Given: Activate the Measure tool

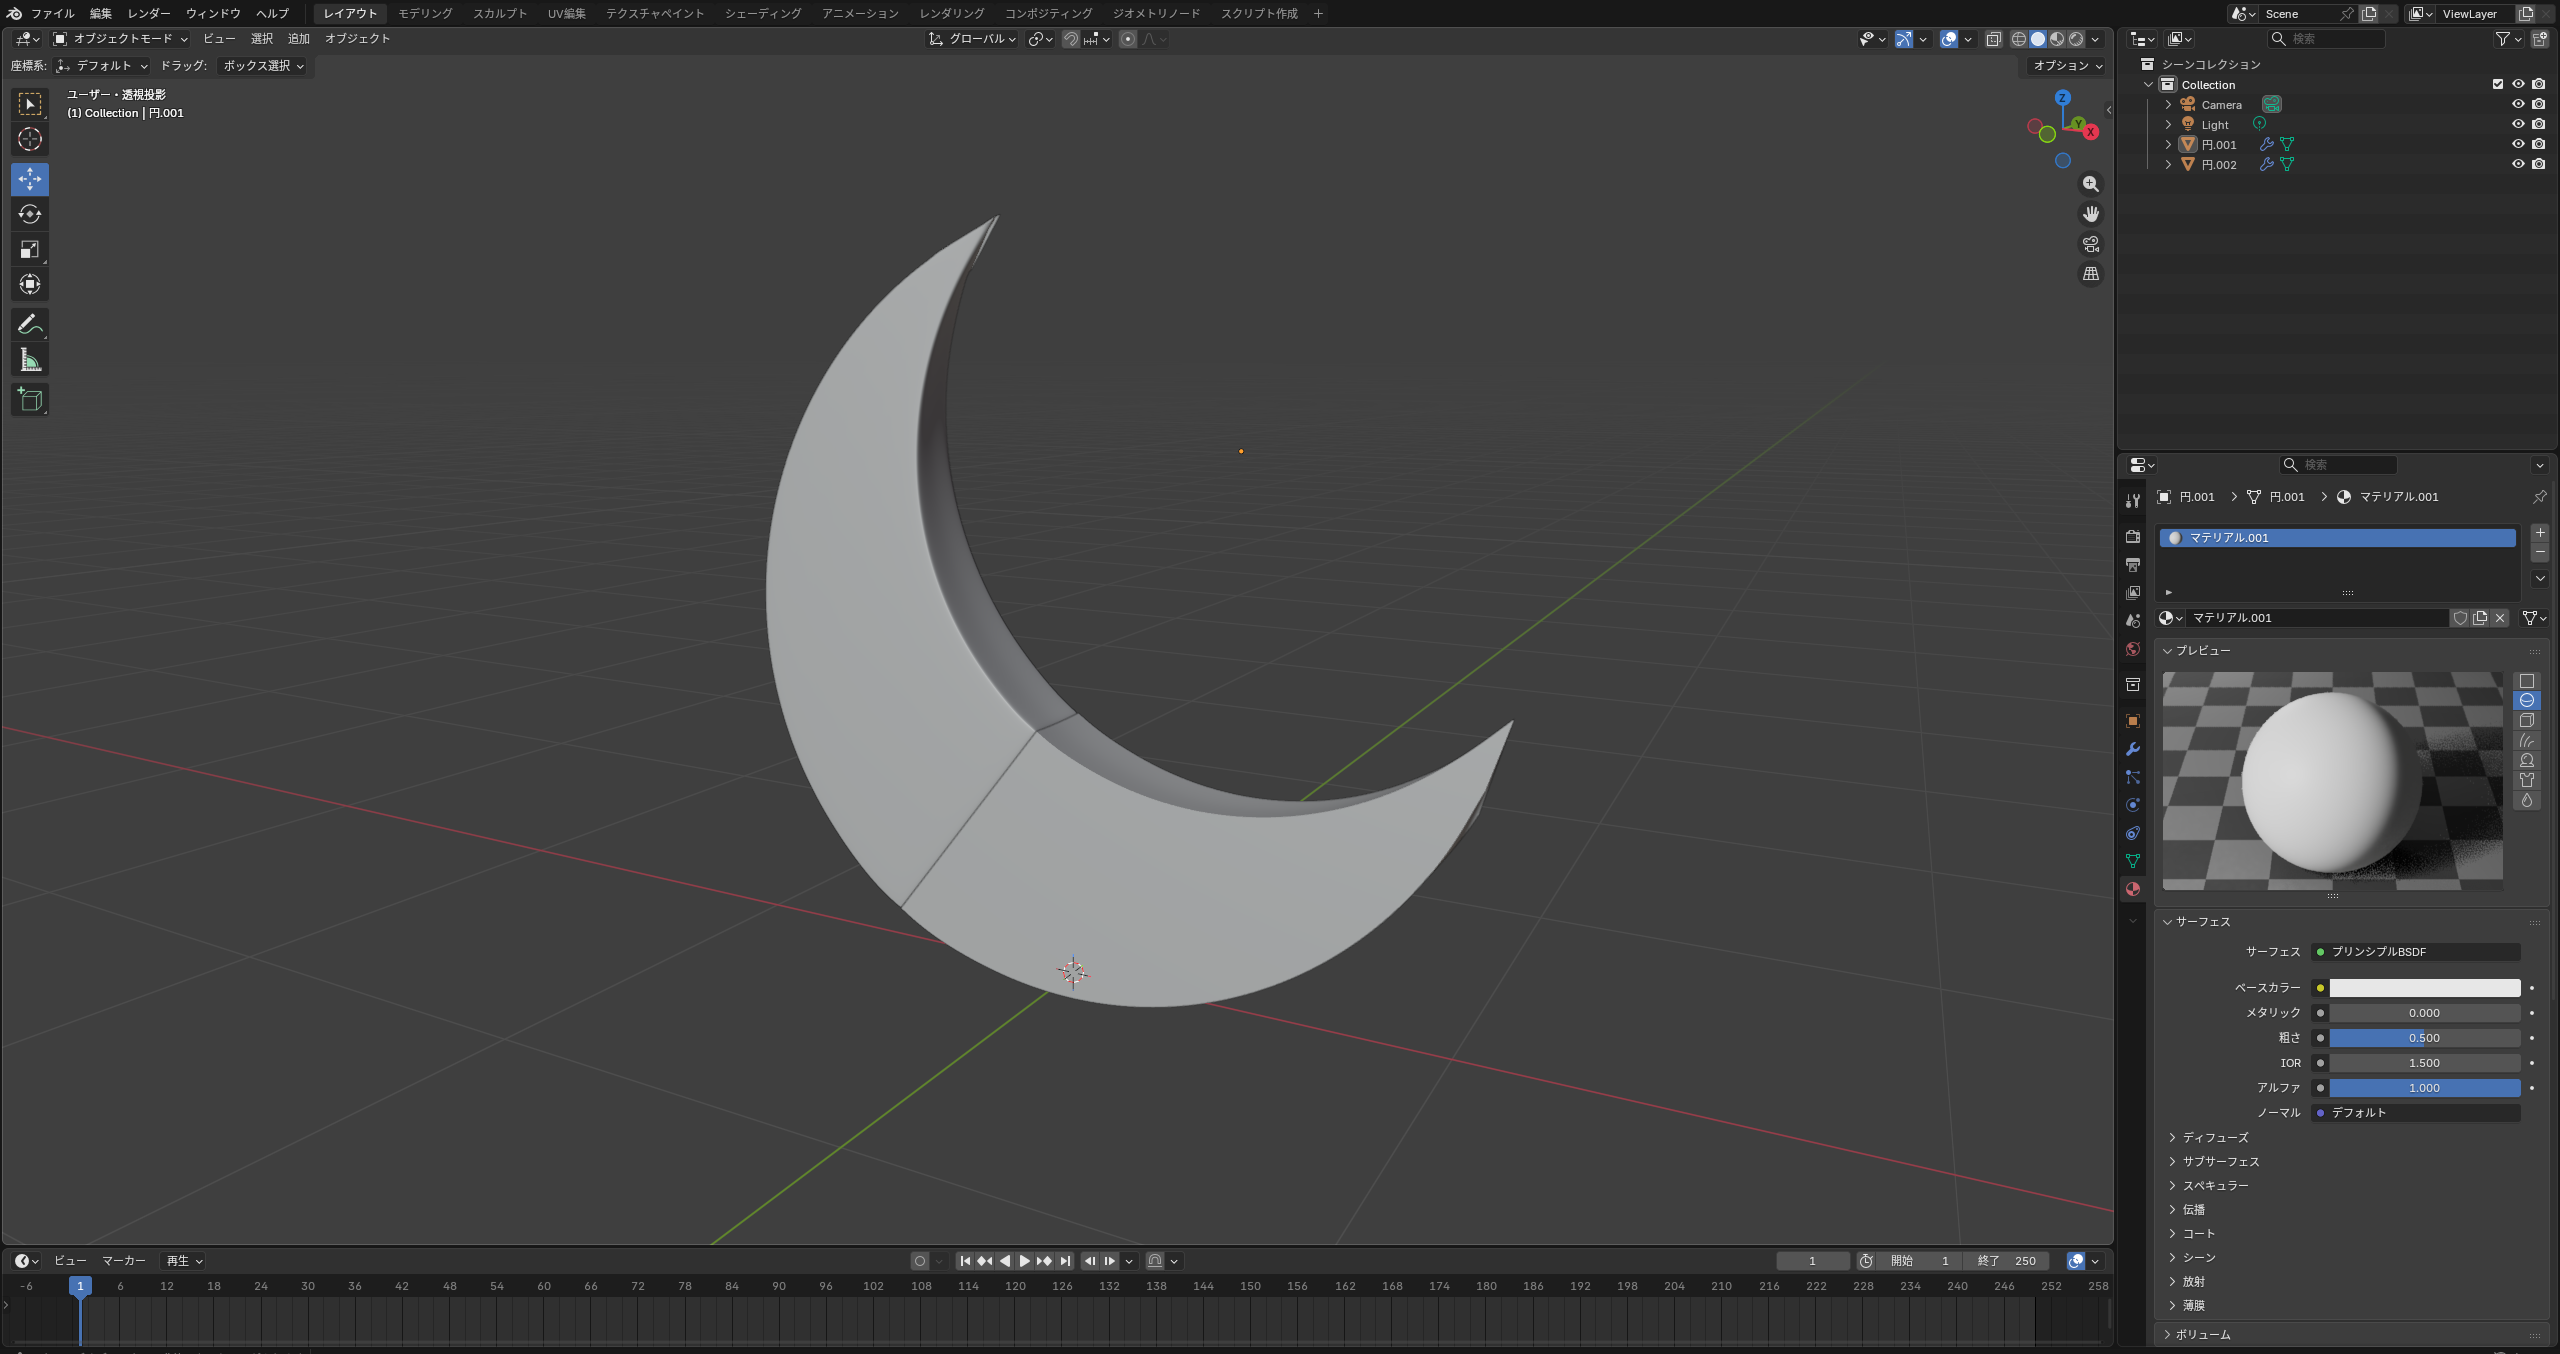Looking at the screenshot, I should (30, 360).
